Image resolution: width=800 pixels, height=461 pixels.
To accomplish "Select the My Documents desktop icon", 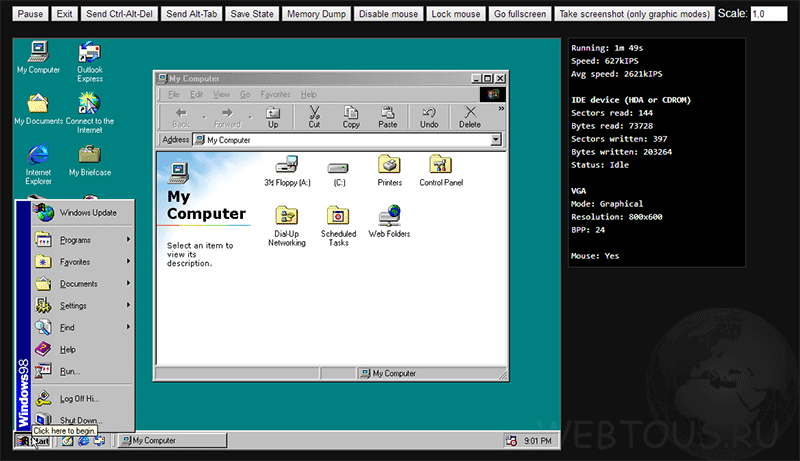I will (38, 109).
